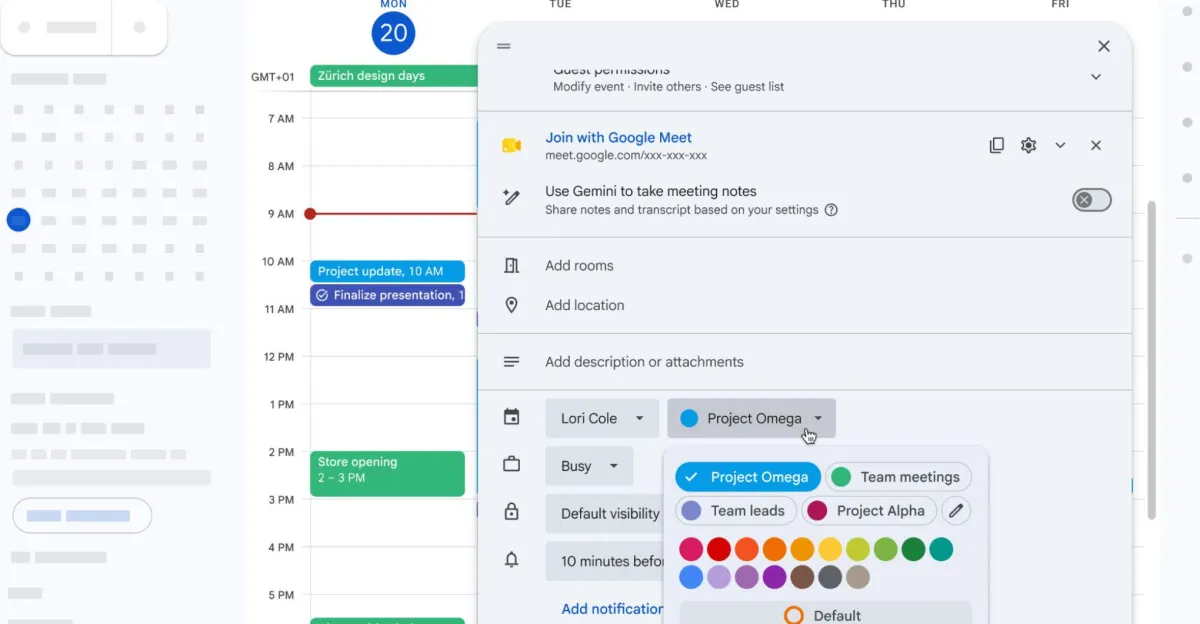This screenshot has height=624, width=1200.
Task: Expand the Meet details chevron
Action: point(1060,146)
